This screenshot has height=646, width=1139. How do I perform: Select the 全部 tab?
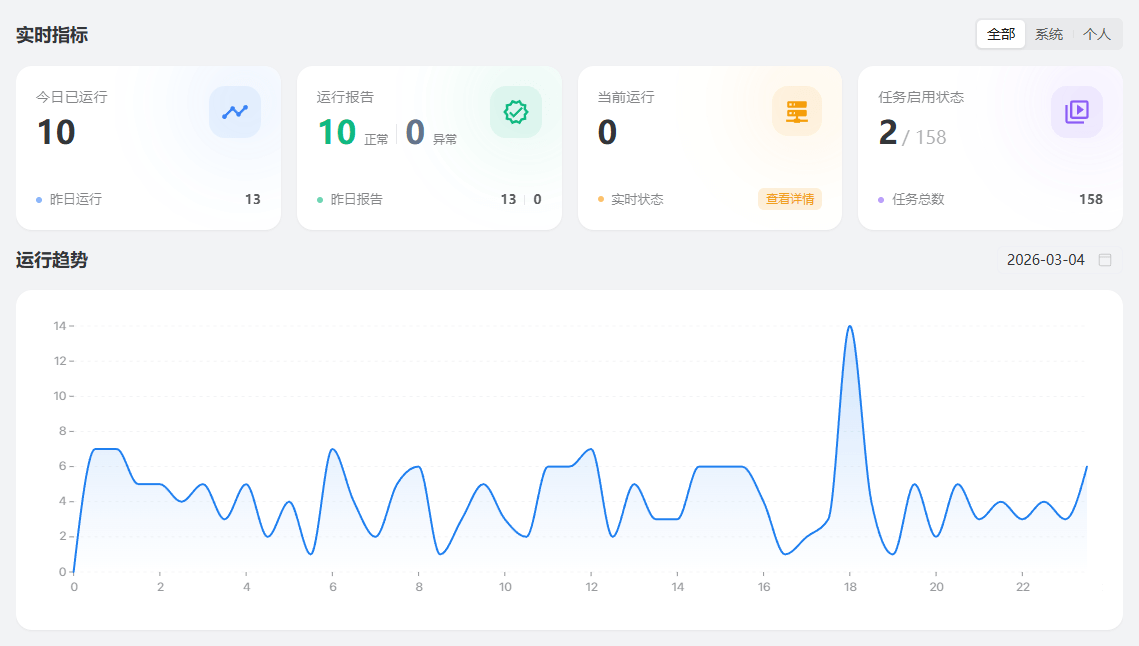(1001, 34)
